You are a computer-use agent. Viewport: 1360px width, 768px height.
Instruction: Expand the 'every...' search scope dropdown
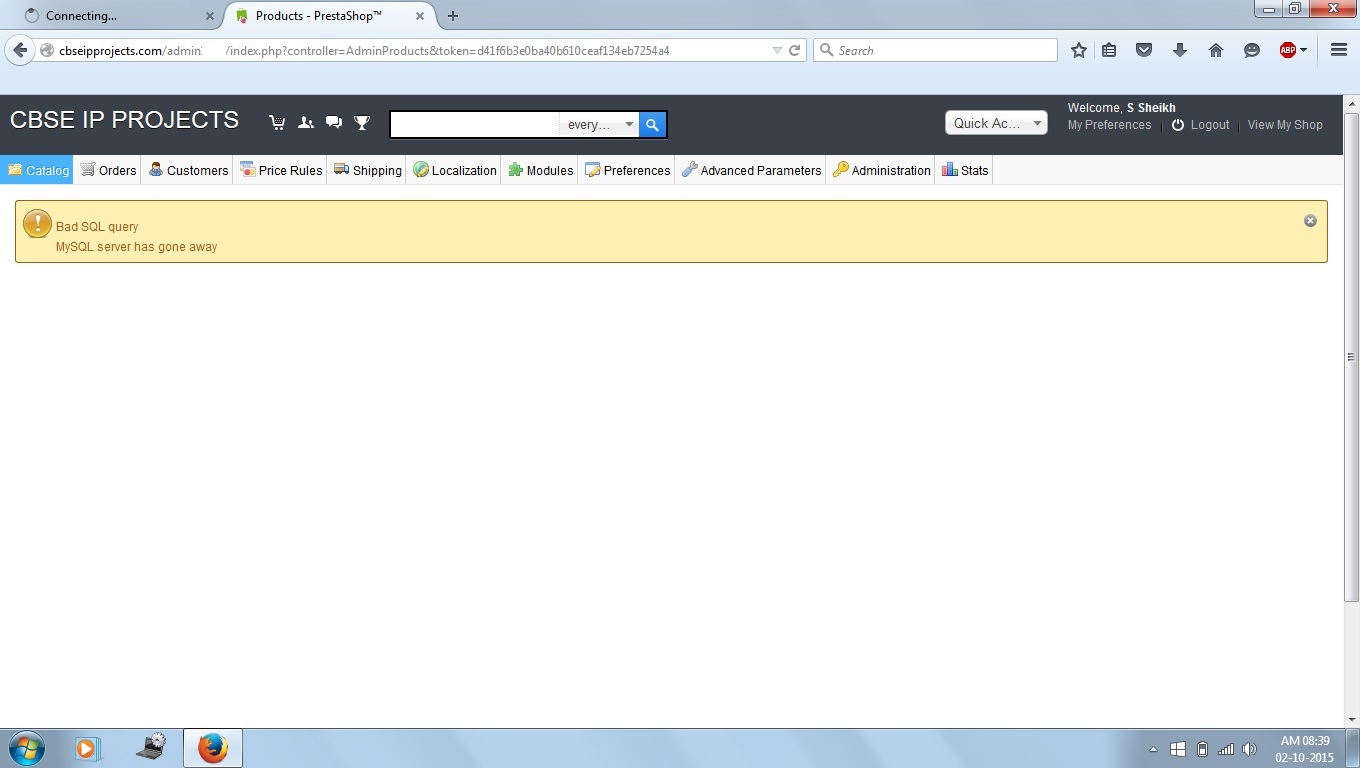(600, 125)
